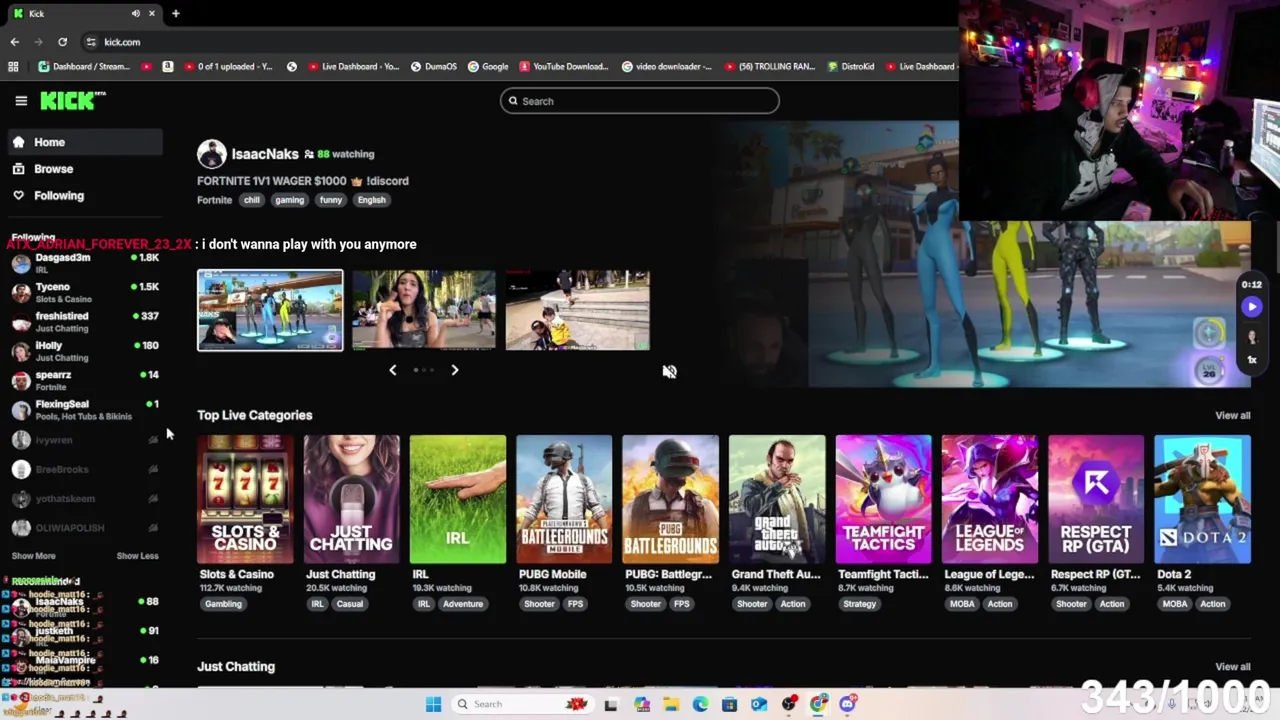Open the Windows Start menu

coord(433,704)
